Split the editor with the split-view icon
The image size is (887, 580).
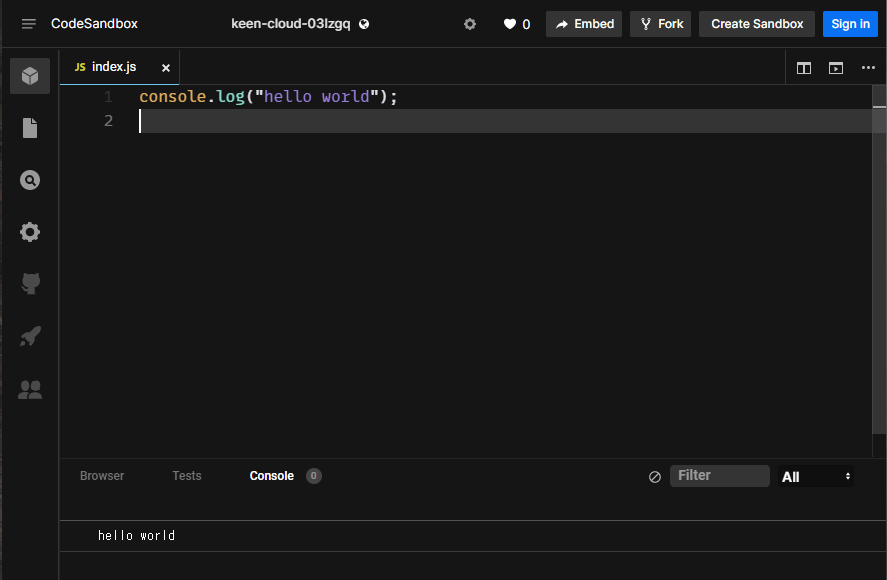pos(804,68)
